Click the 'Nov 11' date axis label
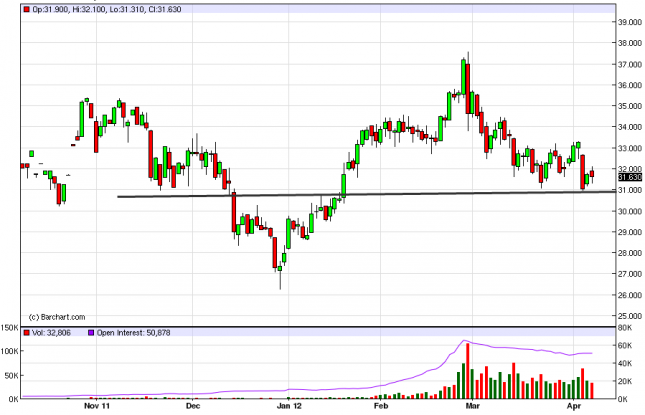Screen dimensions: 645x415 coord(97,406)
